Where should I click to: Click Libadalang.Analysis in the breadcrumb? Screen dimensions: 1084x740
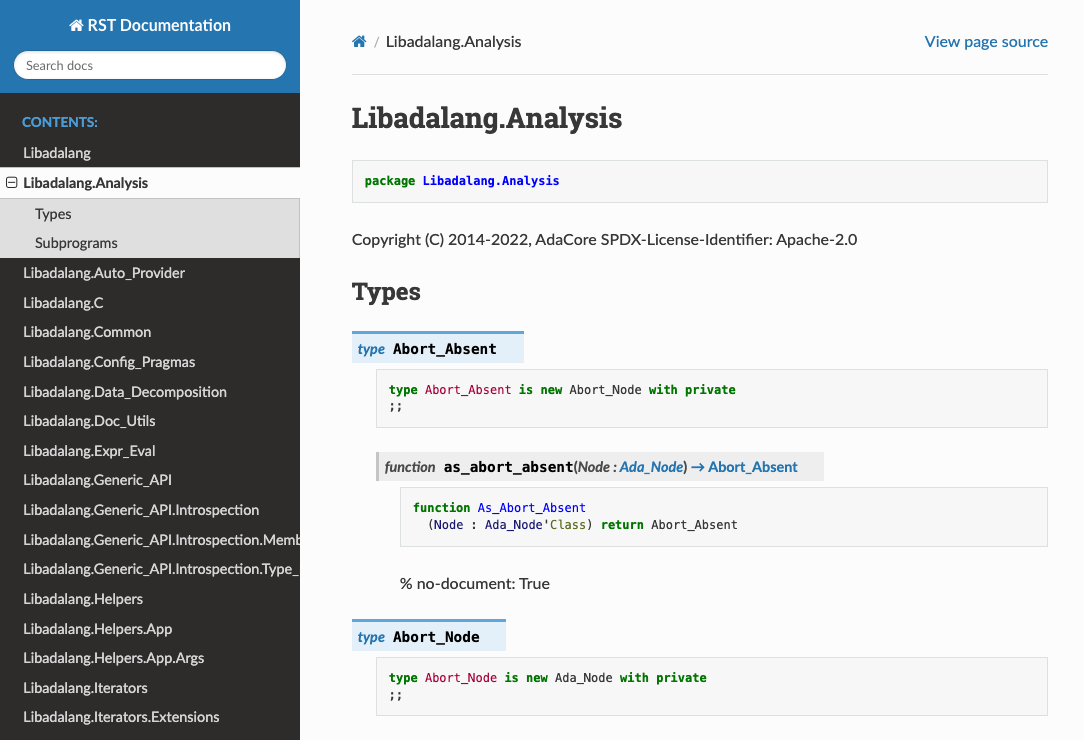click(x=454, y=42)
